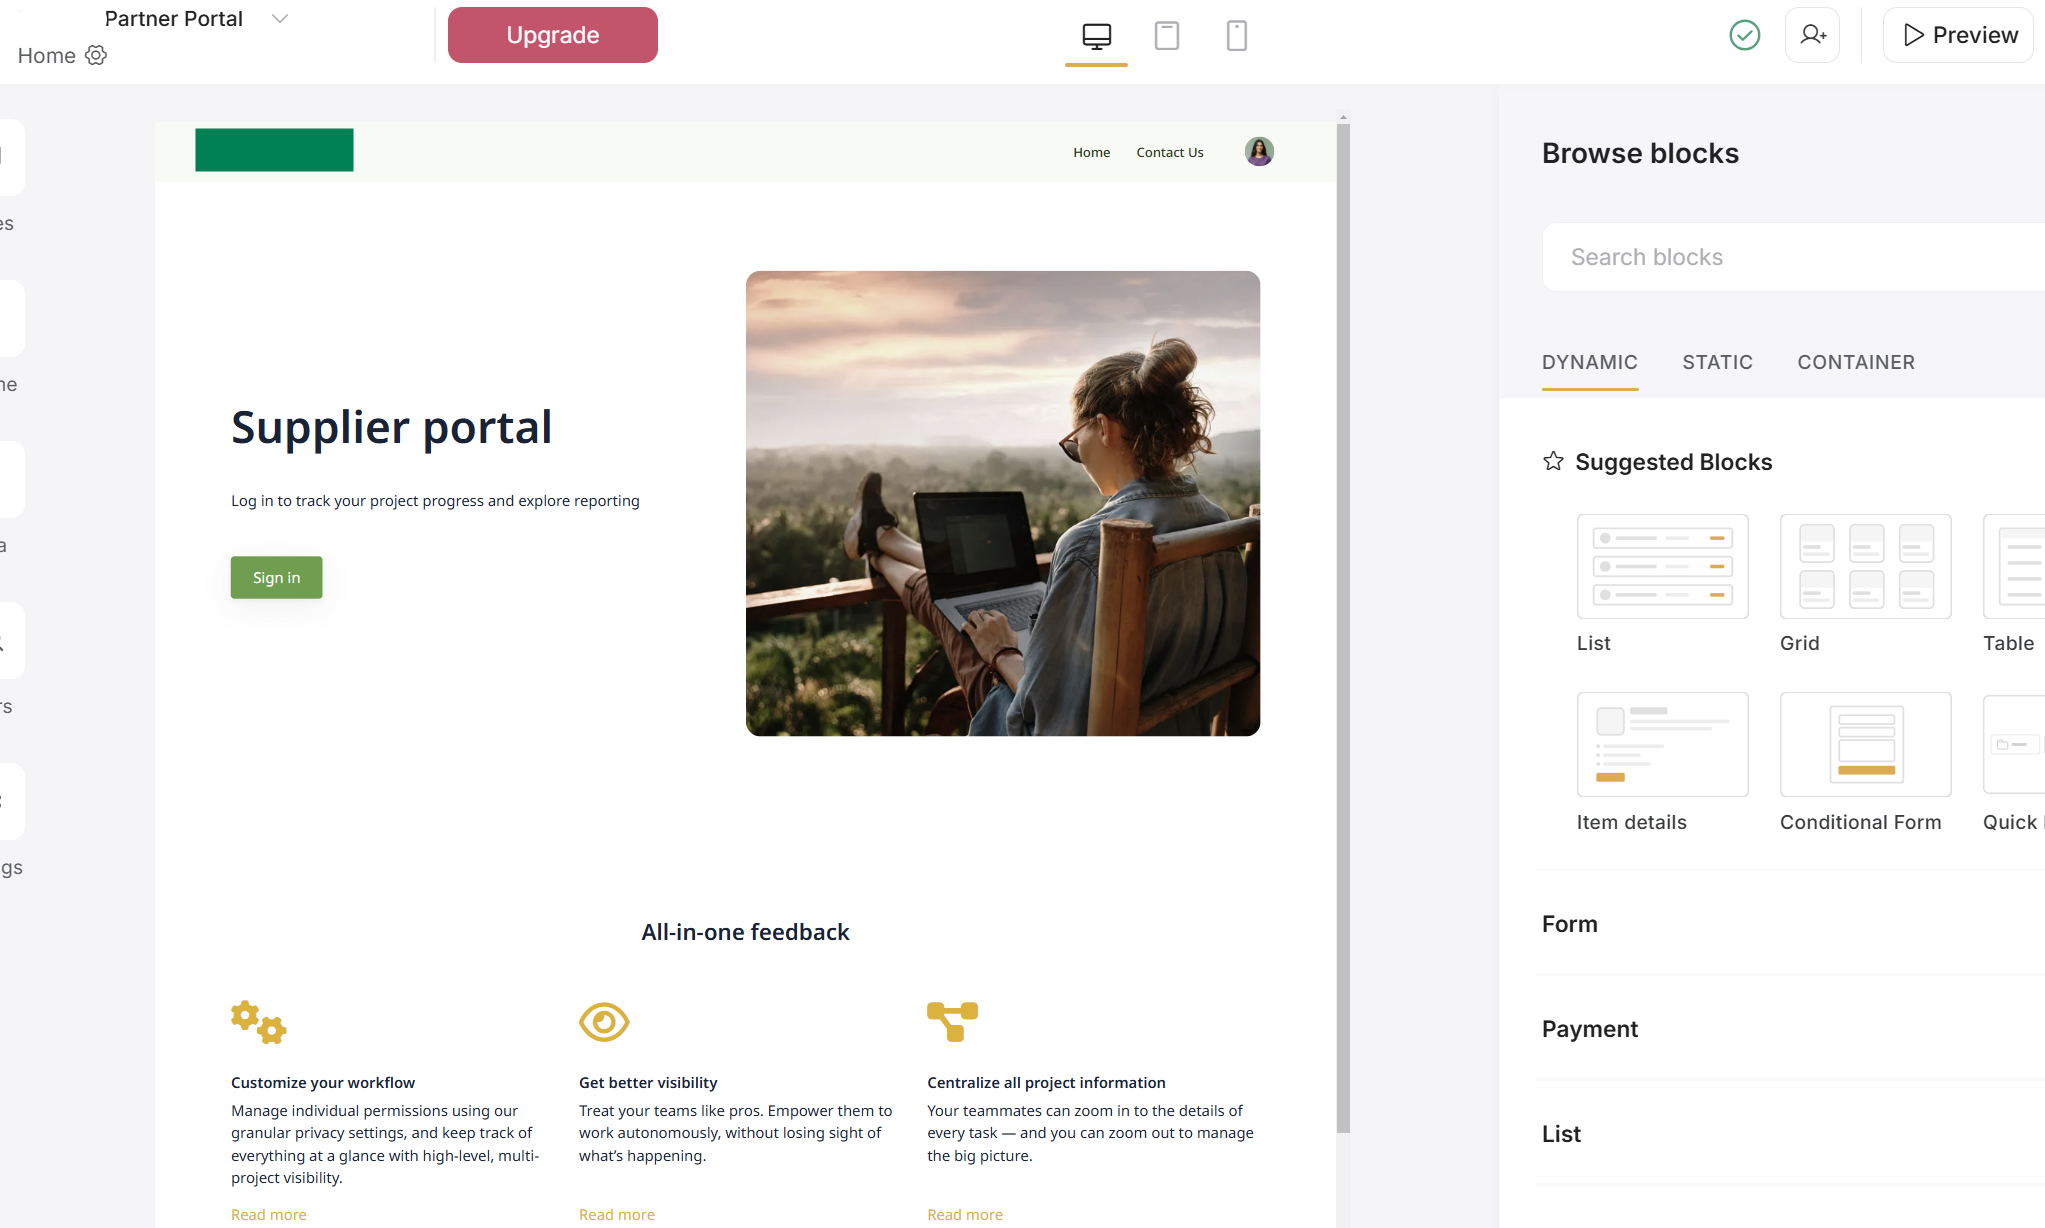
Task: Click into the Search blocks field
Action: coord(1789,256)
